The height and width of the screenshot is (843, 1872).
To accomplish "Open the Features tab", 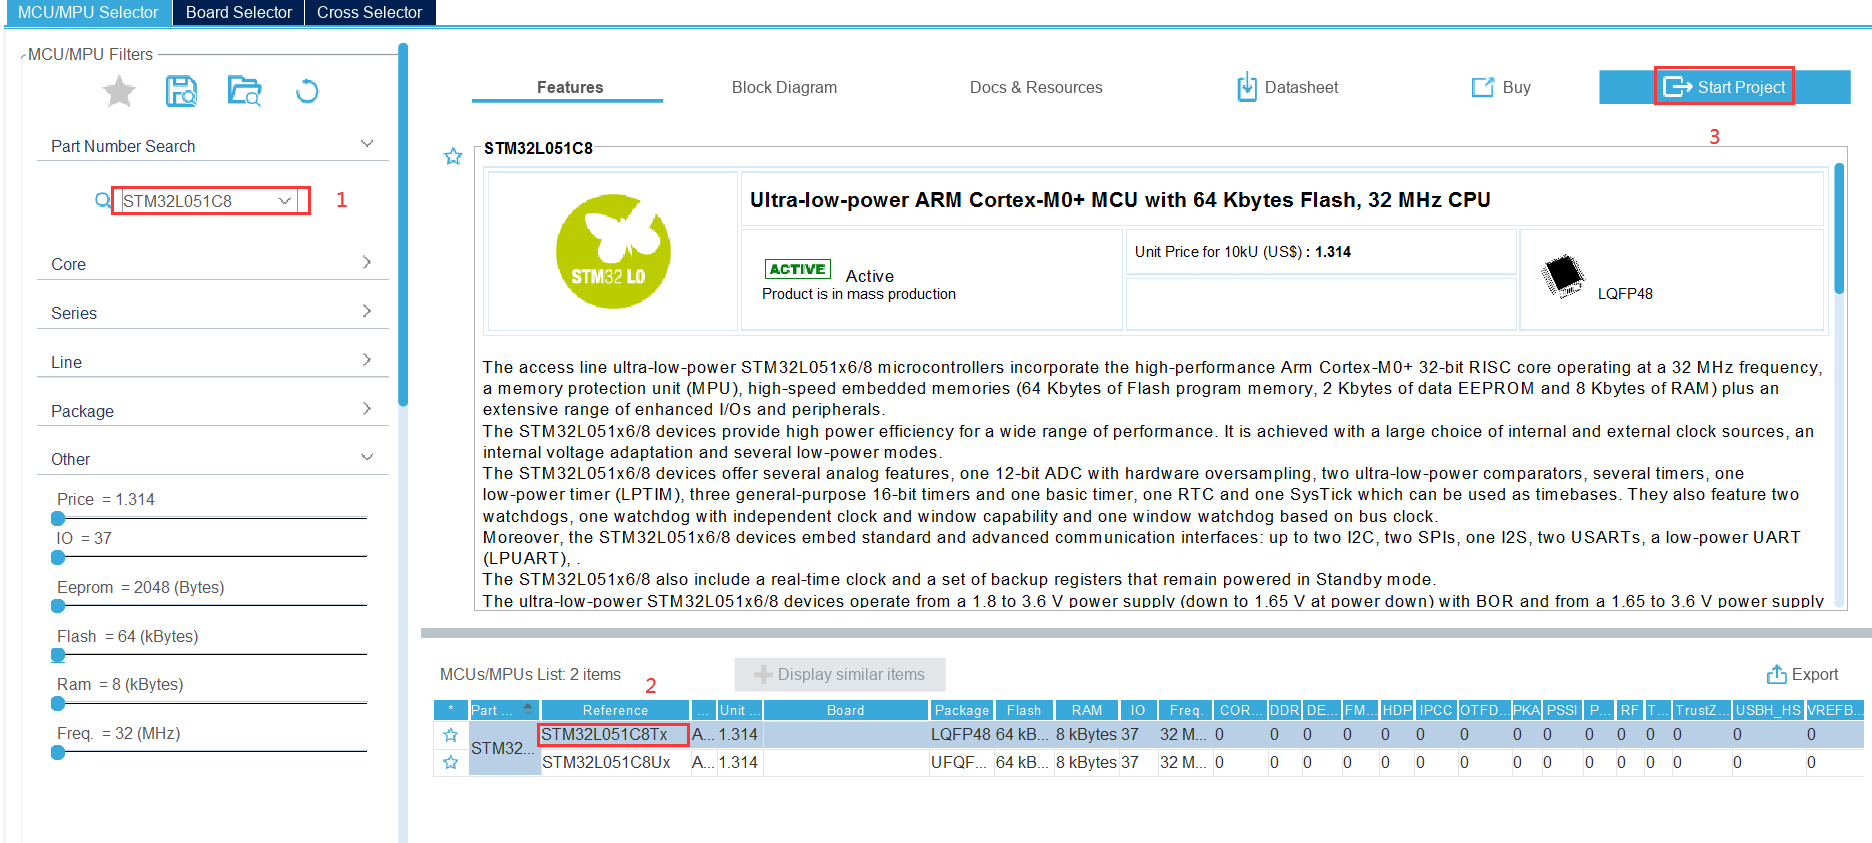I will click(569, 87).
